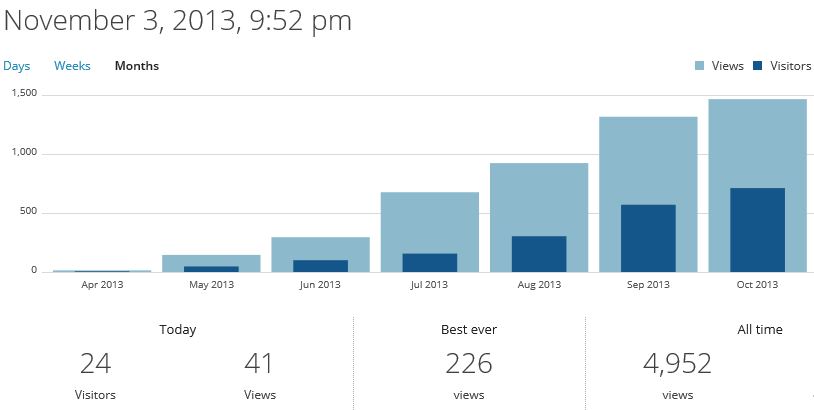Click the 226 best ever views number
Image resolution: width=814 pixels, height=410 pixels.
point(469,364)
